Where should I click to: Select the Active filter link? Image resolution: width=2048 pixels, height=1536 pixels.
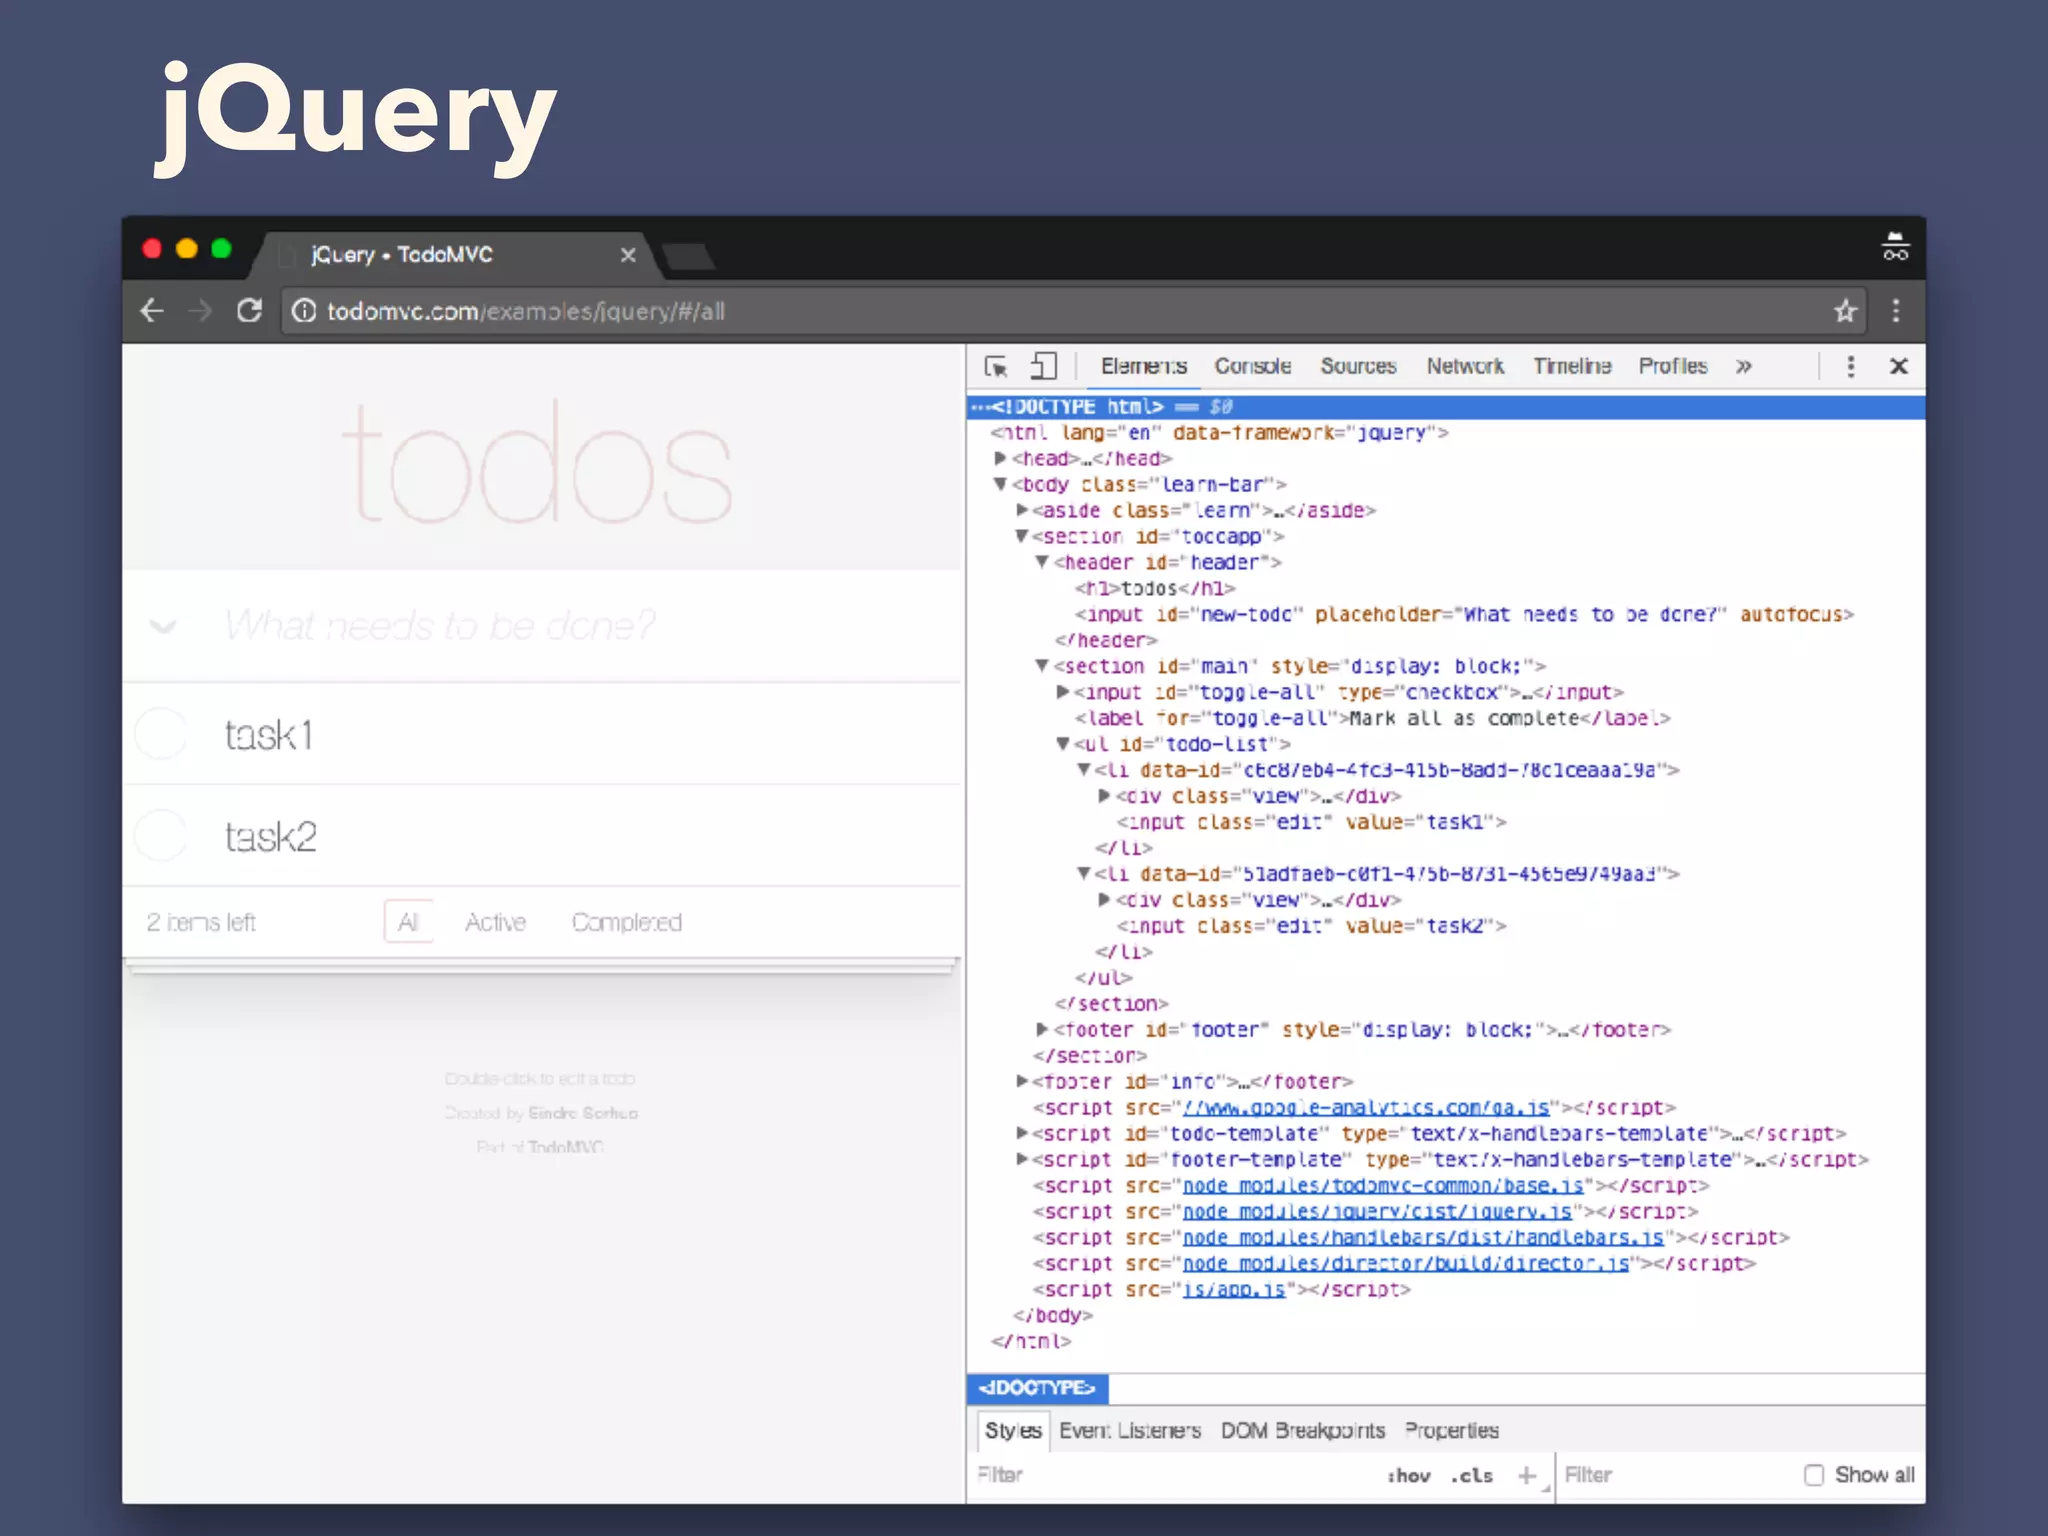point(495,922)
